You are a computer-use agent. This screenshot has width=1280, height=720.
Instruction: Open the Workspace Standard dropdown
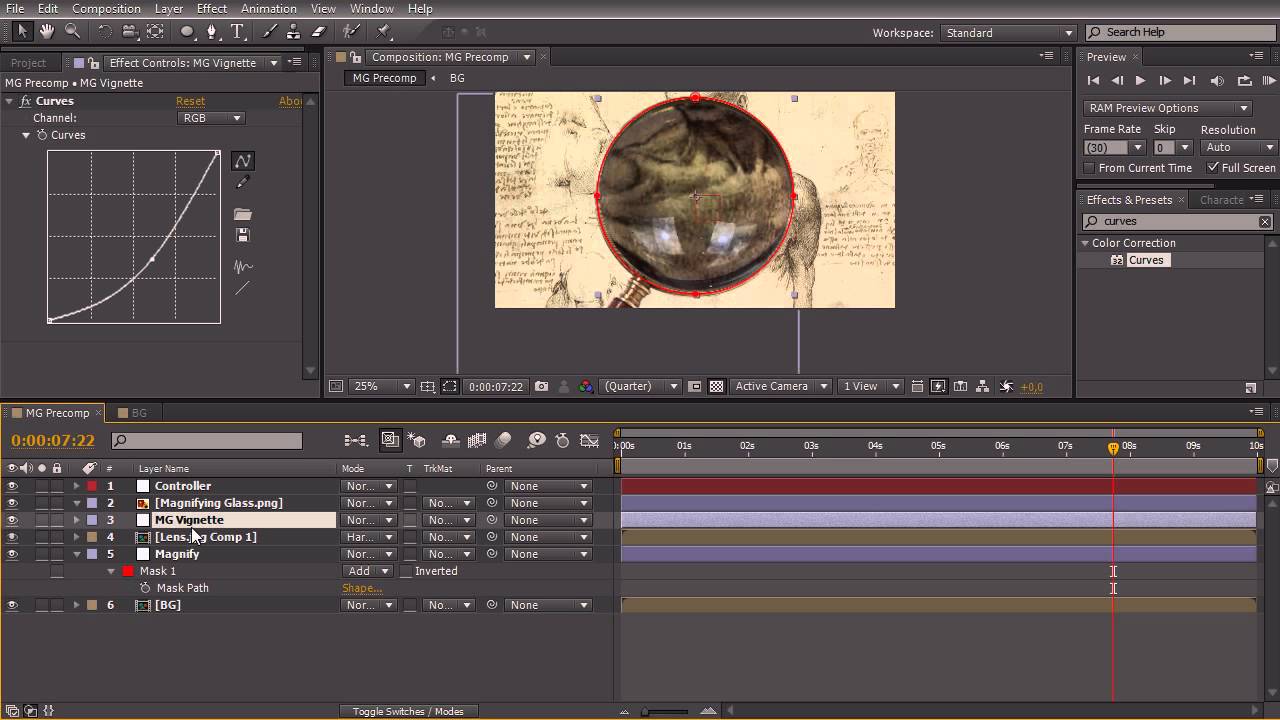[x=1008, y=33]
